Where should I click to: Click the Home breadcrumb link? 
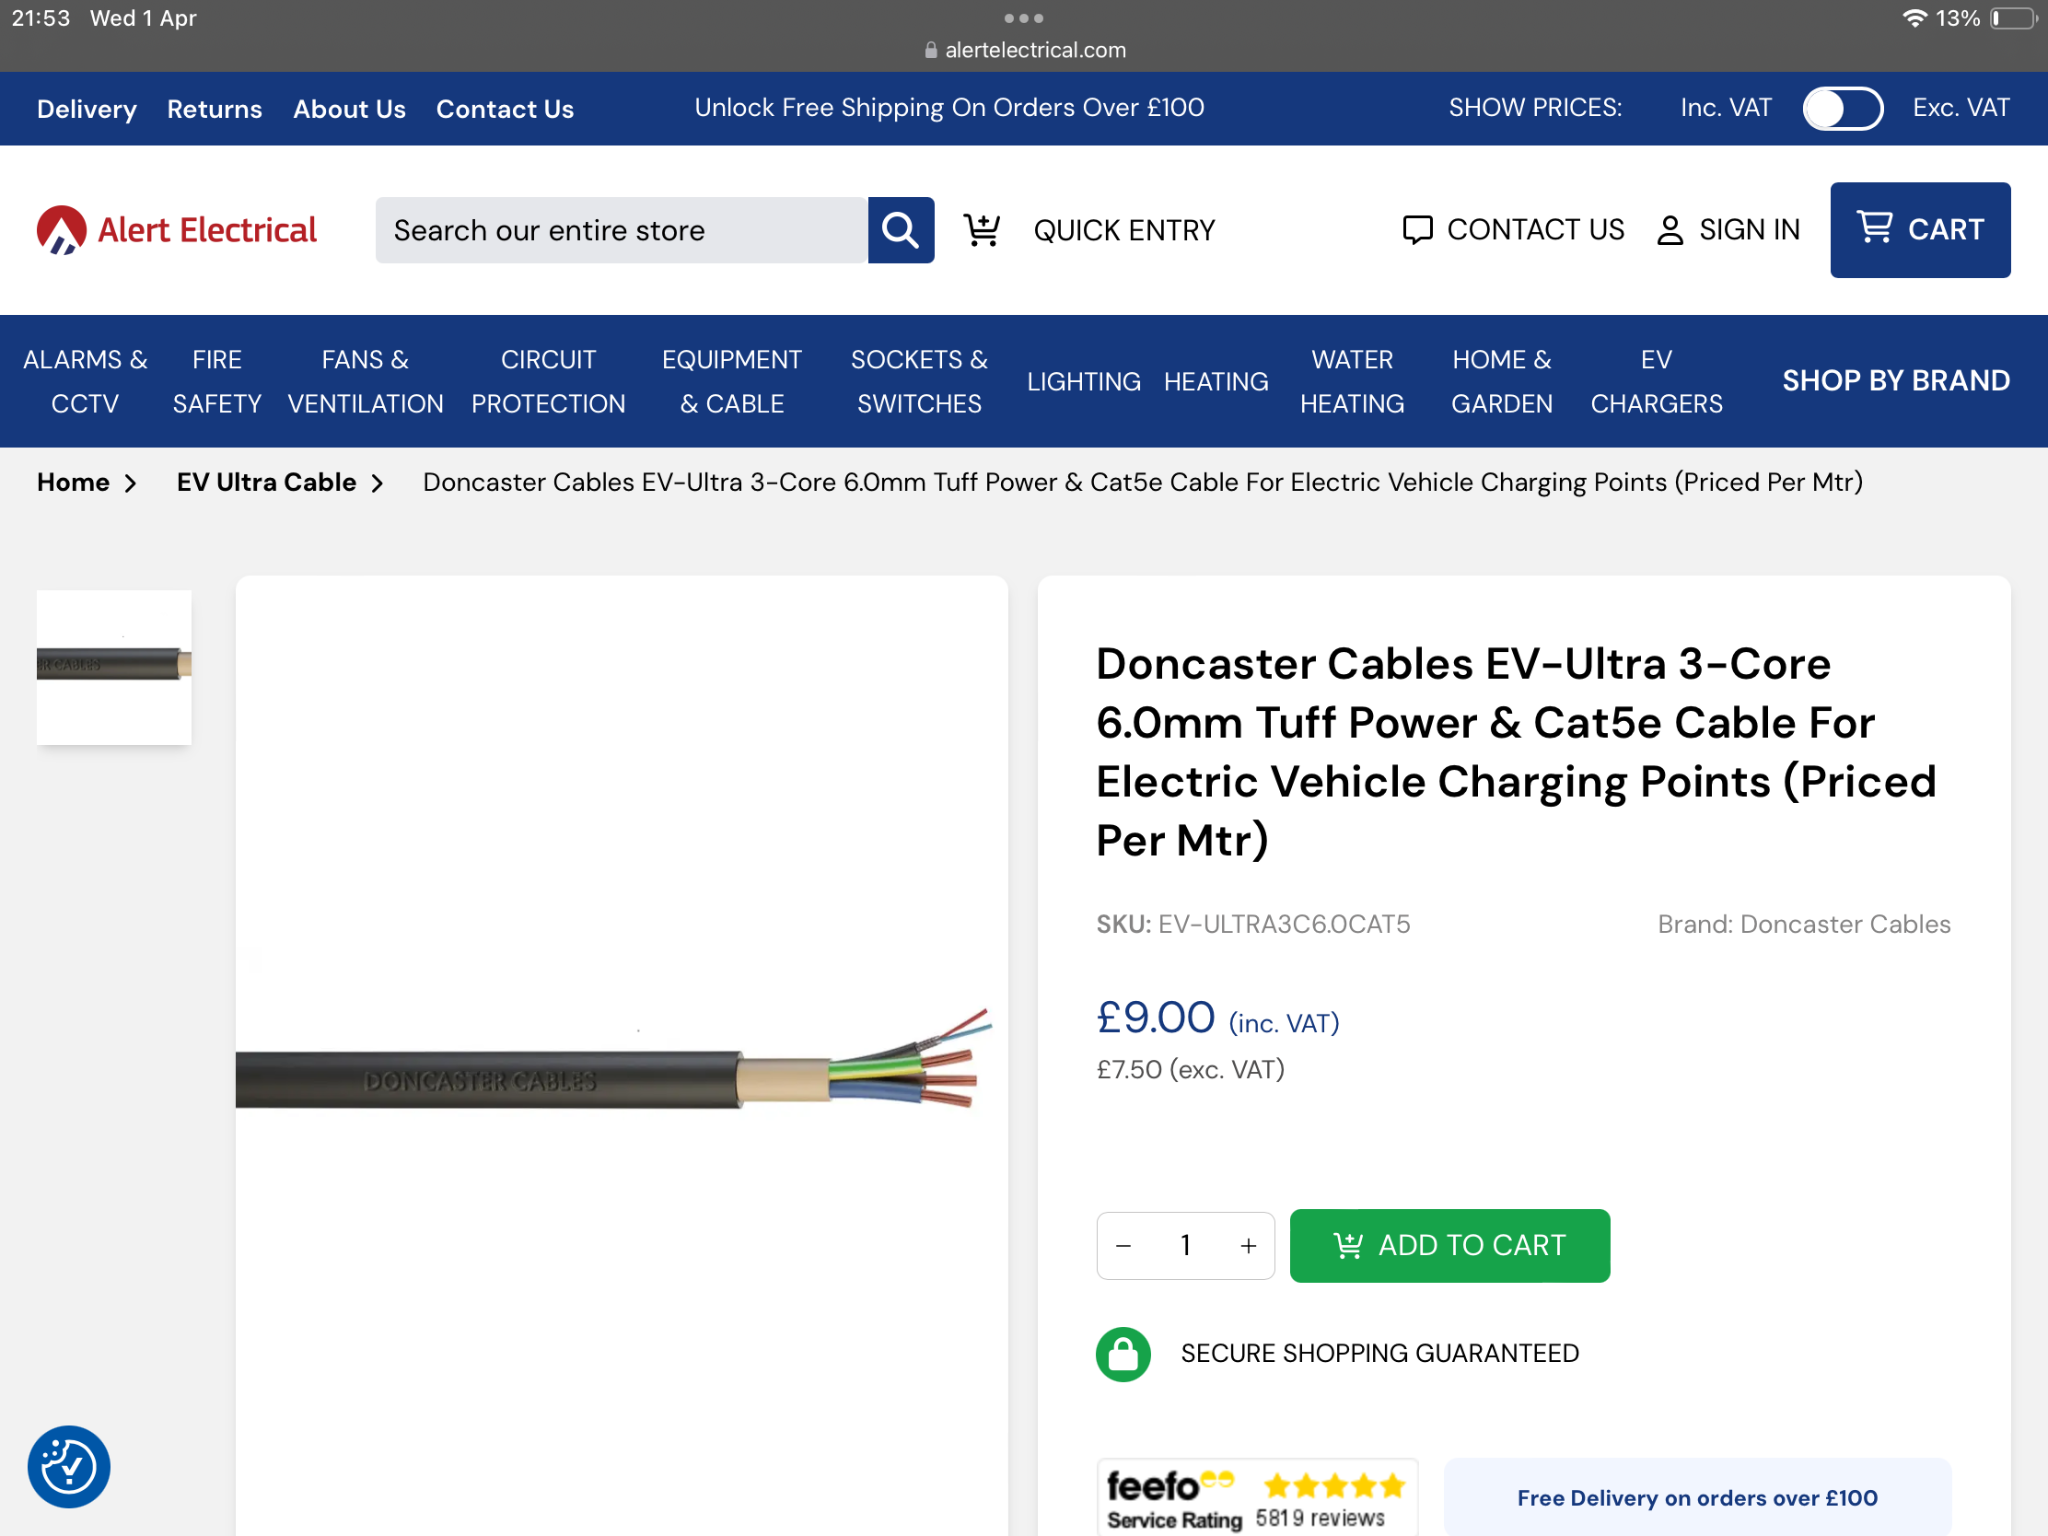(73, 482)
